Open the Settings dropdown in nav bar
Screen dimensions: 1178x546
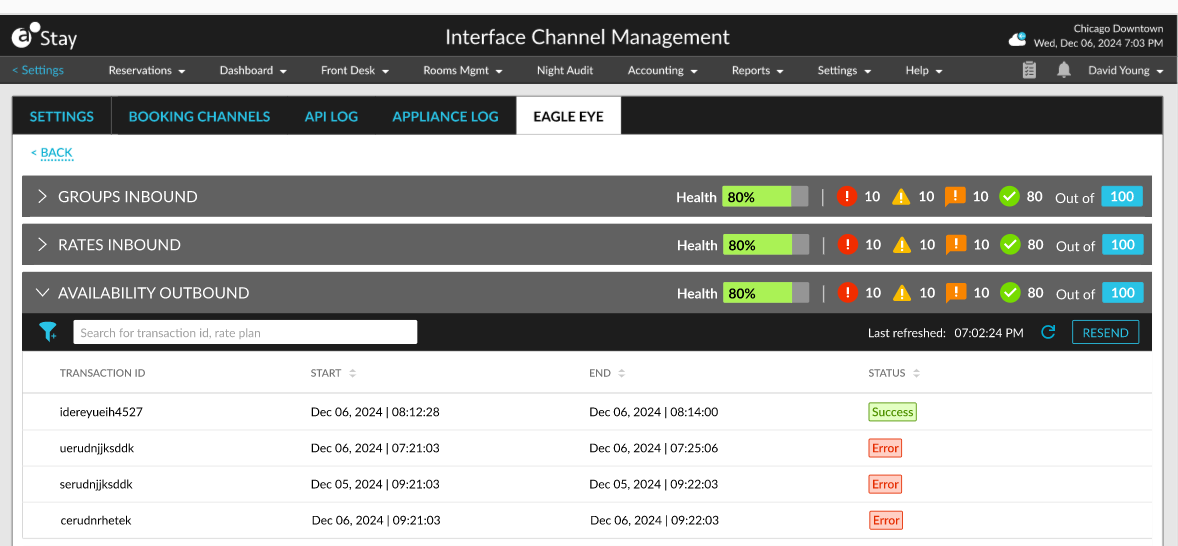pyautogui.click(x=844, y=71)
